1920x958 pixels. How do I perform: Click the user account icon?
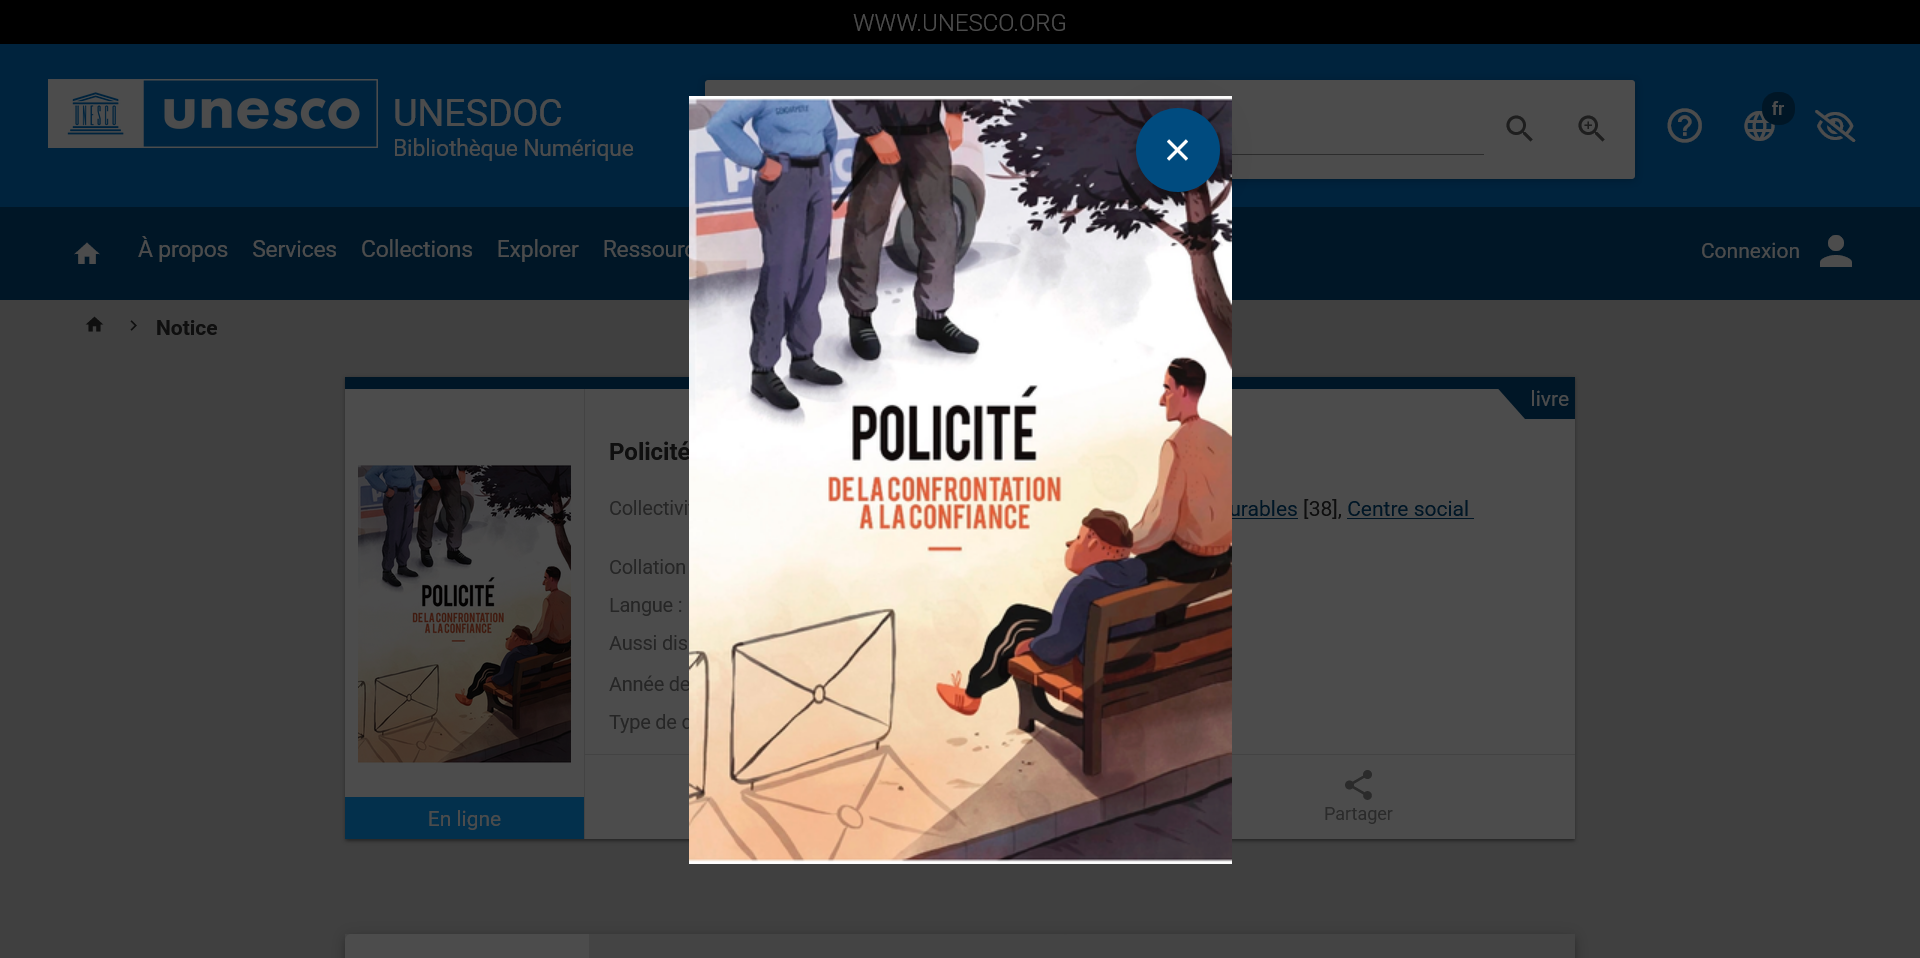point(1836,251)
